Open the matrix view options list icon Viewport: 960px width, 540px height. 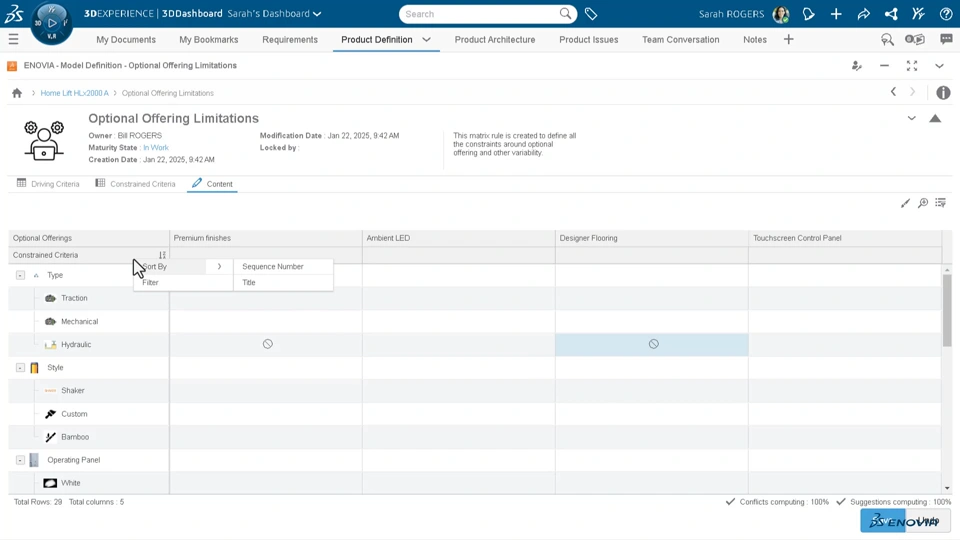click(x=940, y=203)
